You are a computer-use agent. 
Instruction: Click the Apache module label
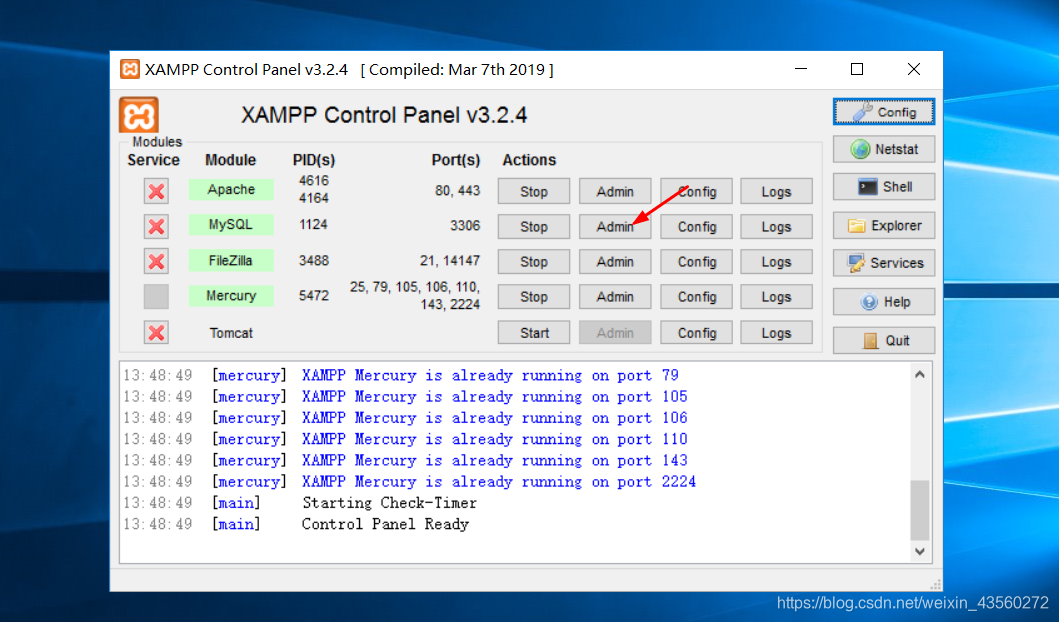231,190
